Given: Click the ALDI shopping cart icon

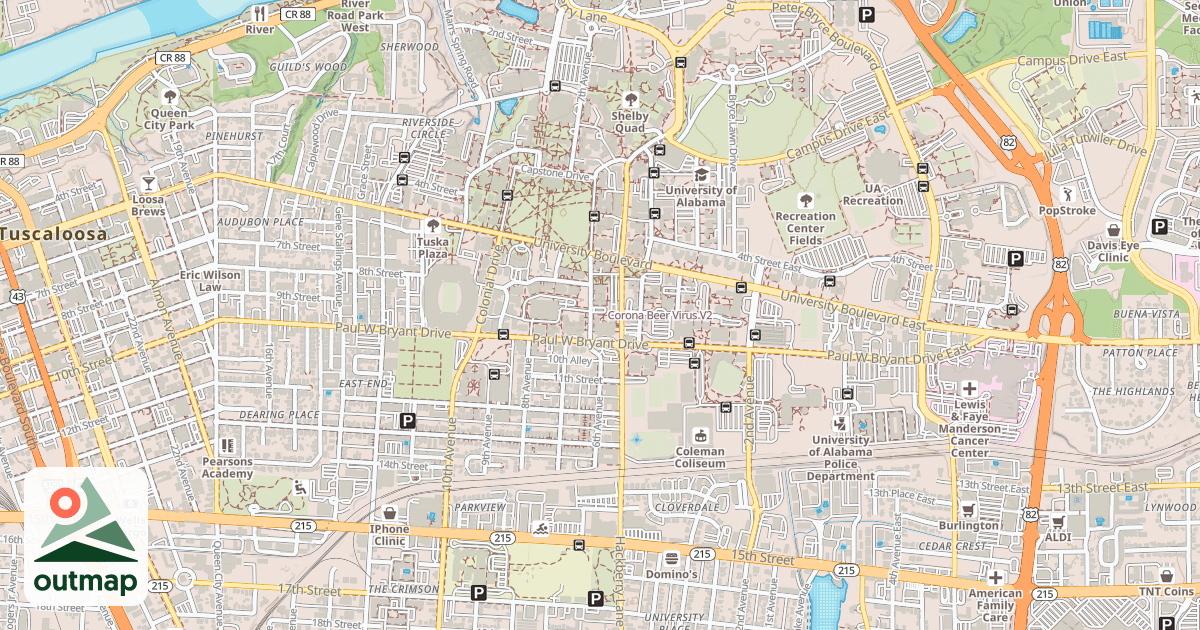Looking at the screenshot, I should pos(1058,521).
